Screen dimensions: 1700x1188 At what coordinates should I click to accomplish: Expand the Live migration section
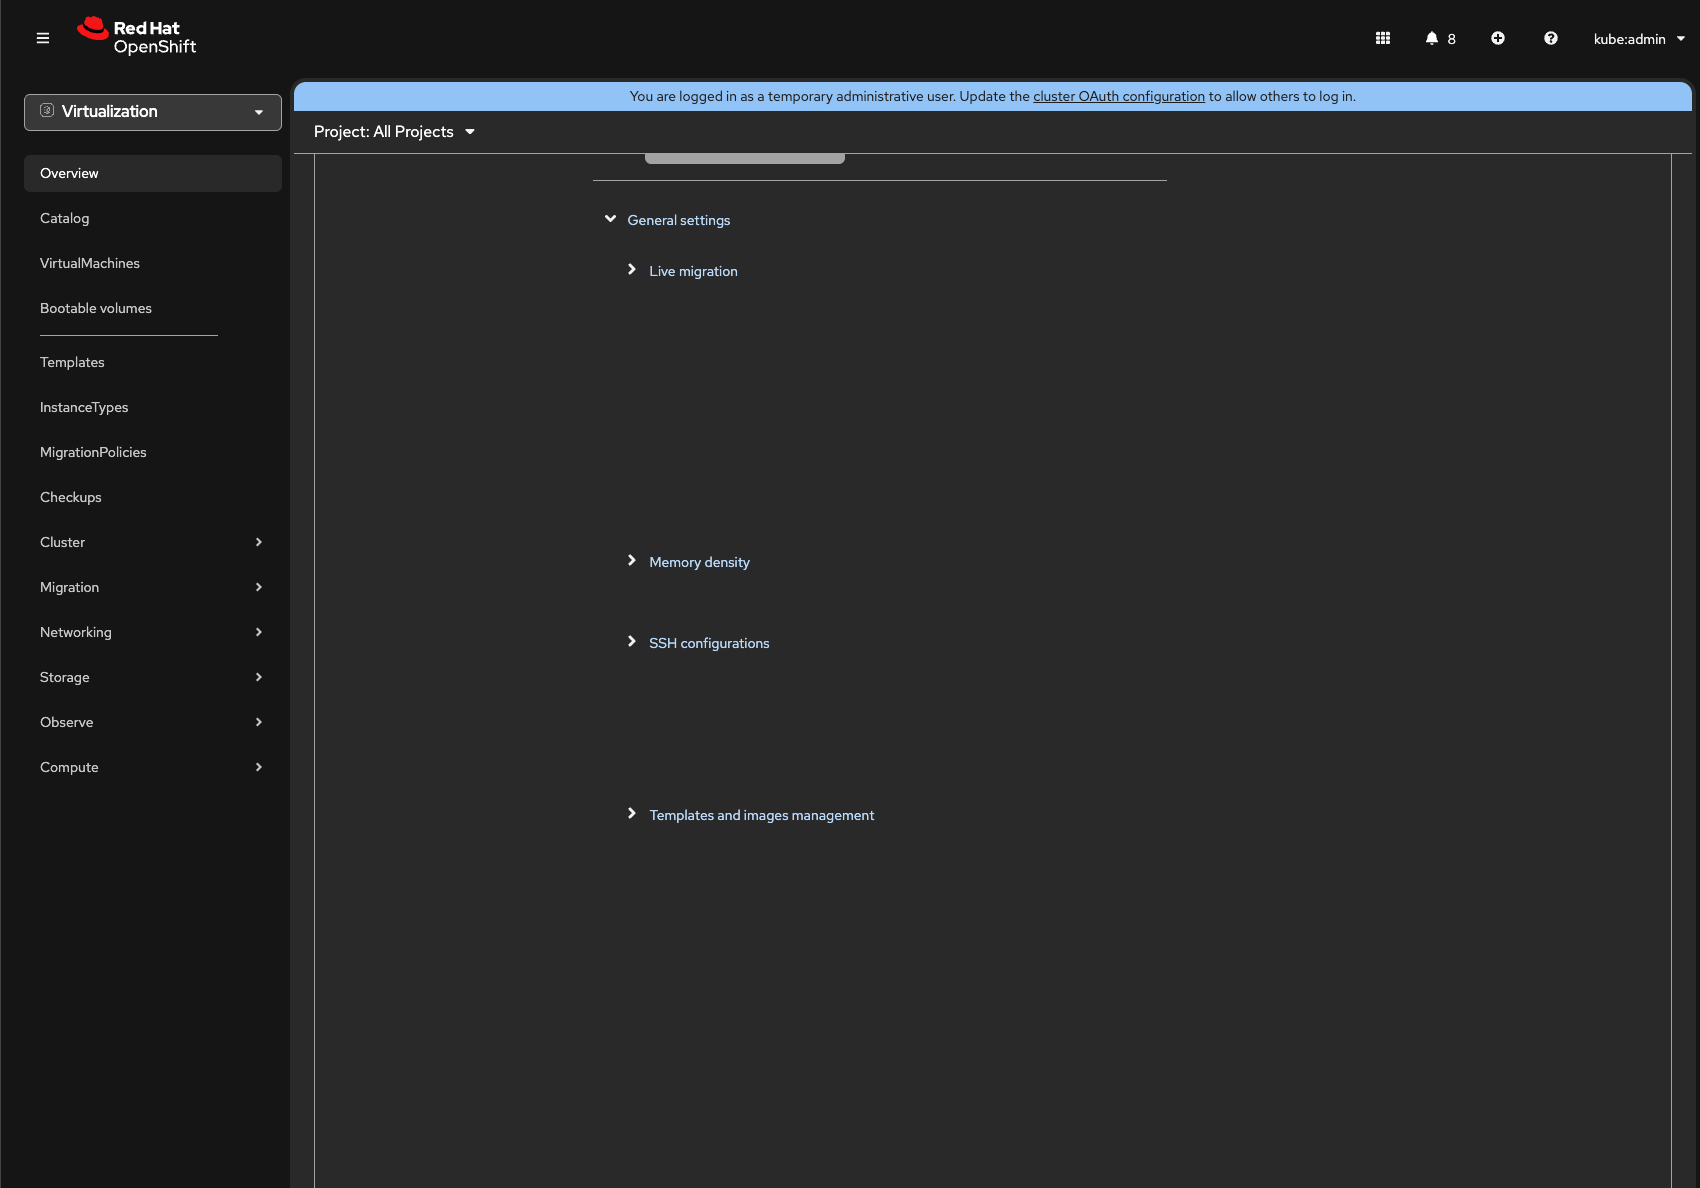[x=682, y=271]
